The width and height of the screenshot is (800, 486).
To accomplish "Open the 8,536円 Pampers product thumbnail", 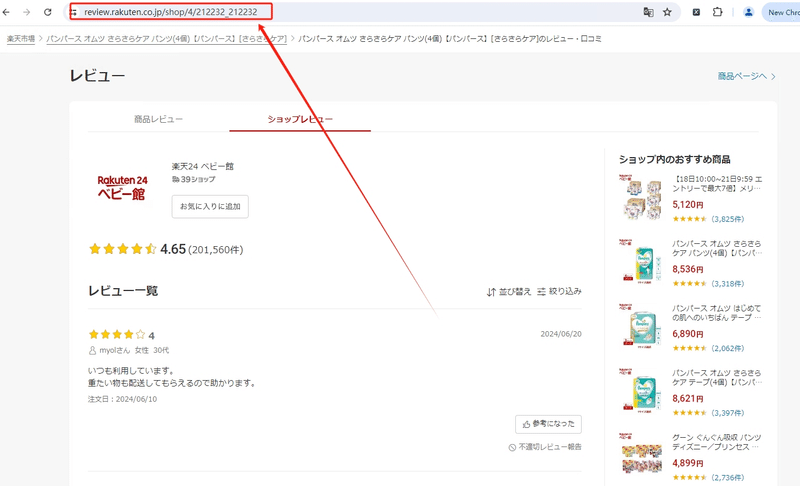I will [641, 262].
